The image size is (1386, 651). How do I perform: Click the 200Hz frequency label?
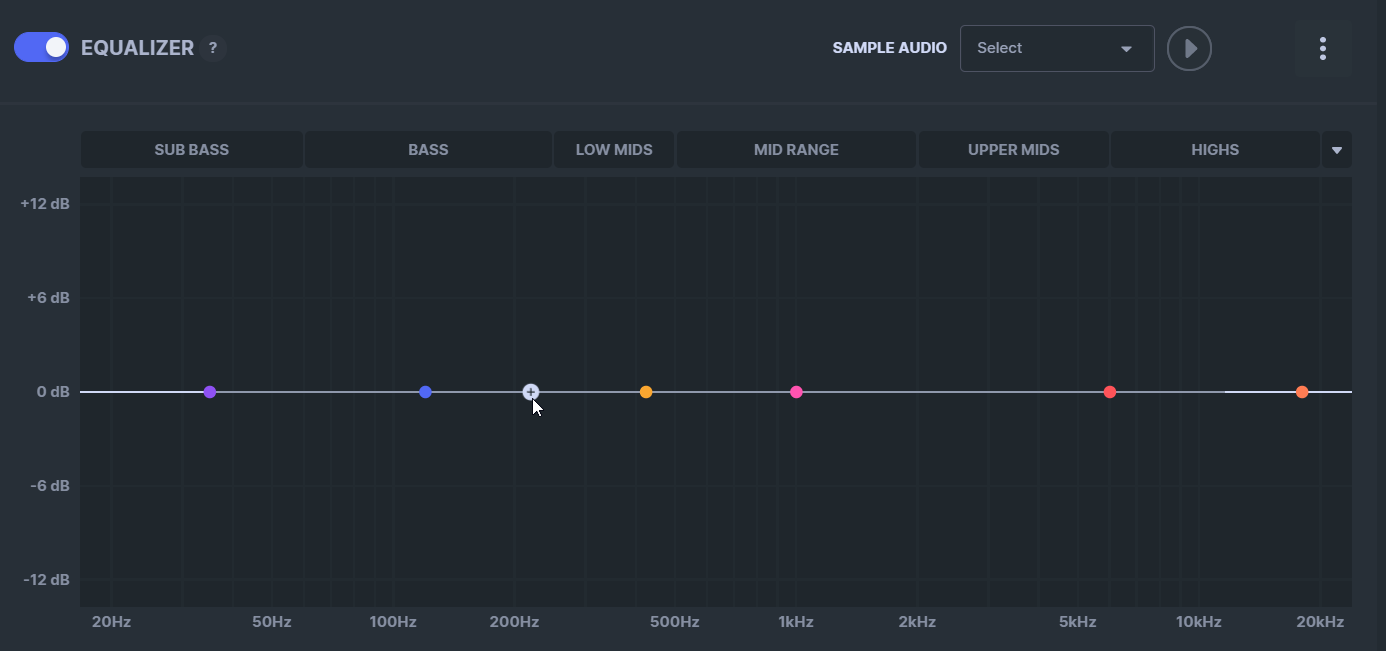click(515, 622)
